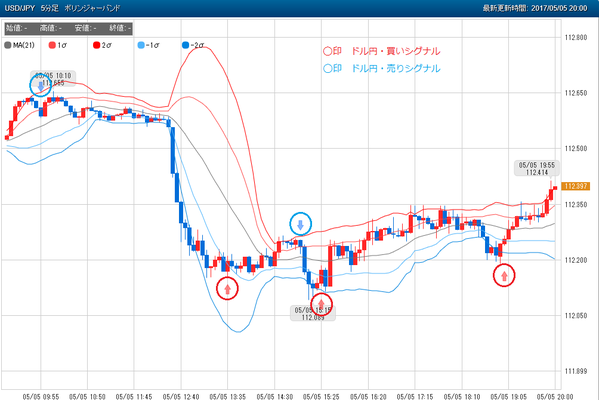Click the 05/05 10:10 price tooltip
Image resolution: width=599 pixels, height=400 pixels.
point(53,79)
